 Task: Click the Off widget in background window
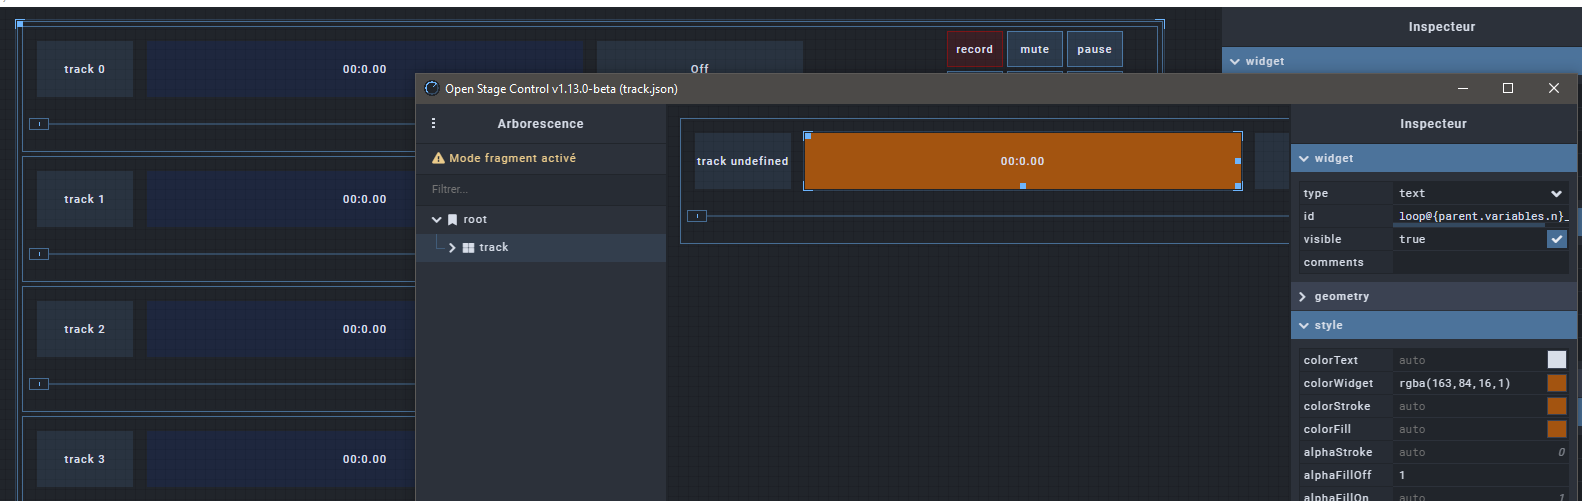coord(700,58)
